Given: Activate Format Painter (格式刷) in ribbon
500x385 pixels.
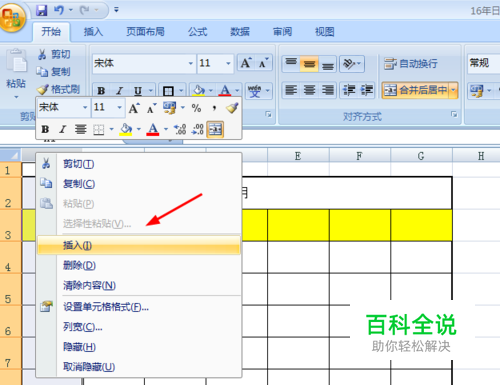Looking at the screenshot, I should click(x=58, y=89).
